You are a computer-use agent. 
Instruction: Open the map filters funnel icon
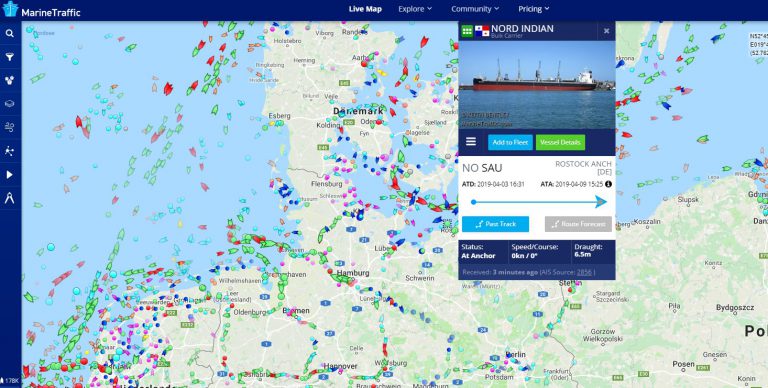pos(10,57)
